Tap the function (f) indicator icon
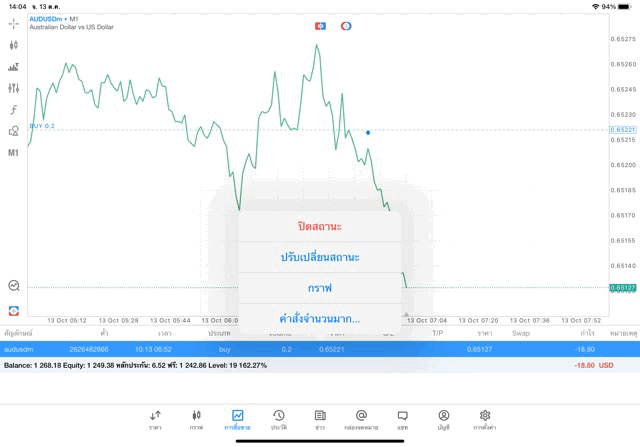This screenshot has width=640, height=447. [14, 110]
